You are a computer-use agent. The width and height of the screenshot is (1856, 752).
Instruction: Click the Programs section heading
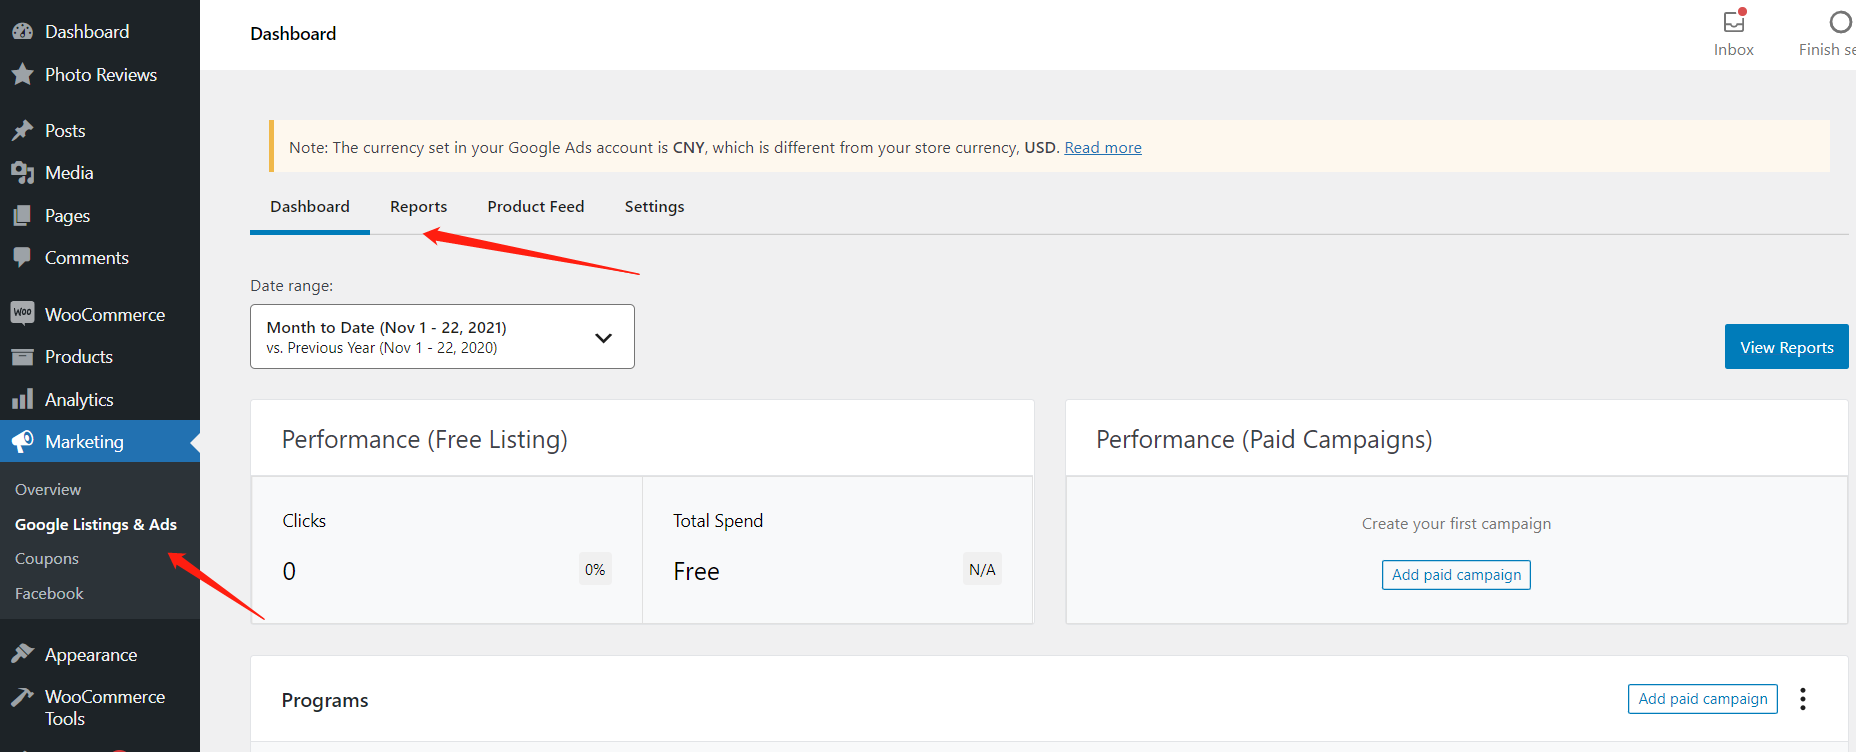point(325,700)
